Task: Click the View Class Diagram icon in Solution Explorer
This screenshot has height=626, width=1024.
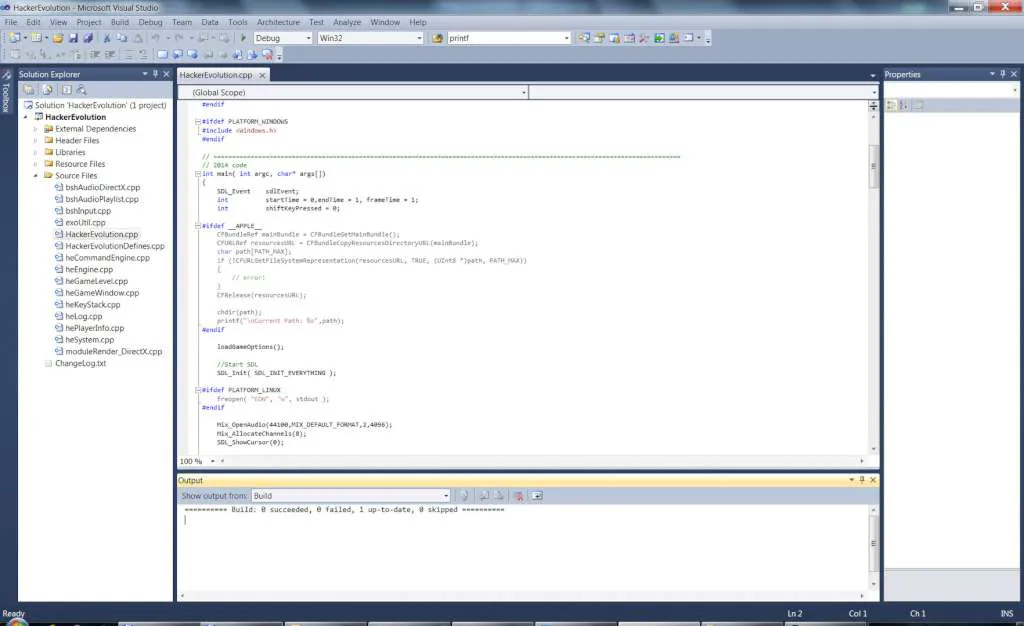Action: click(81, 90)
